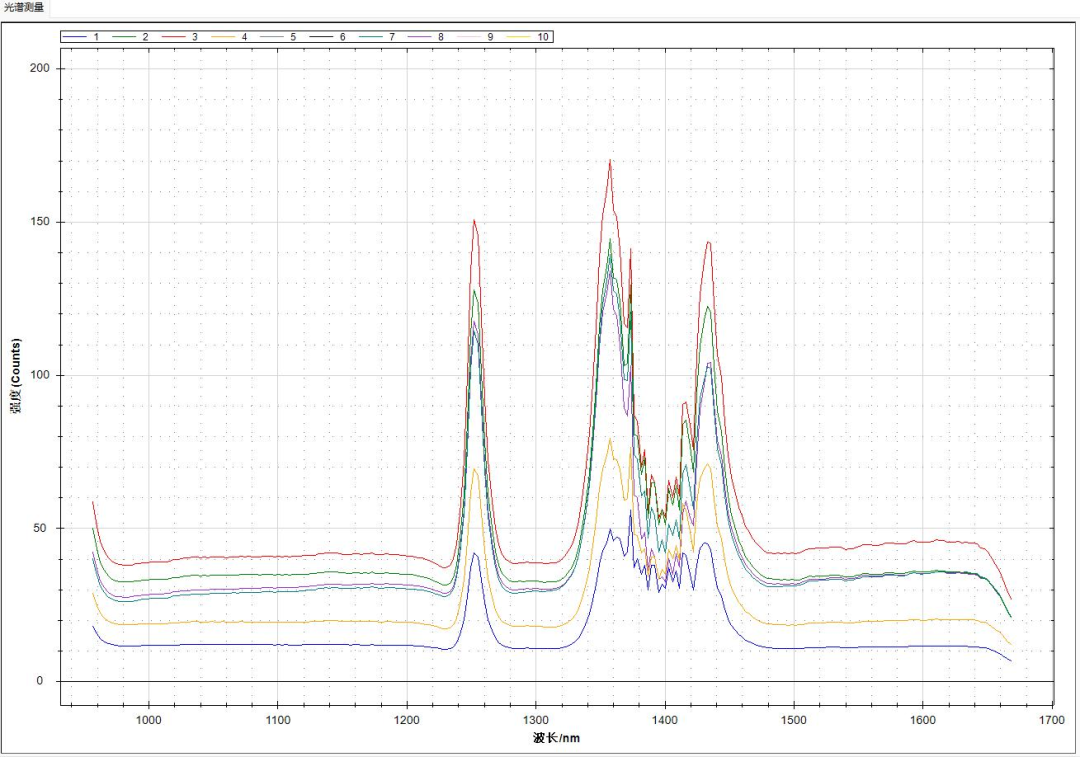This screenshot has width=1080, height=757.
Task: Click legend entry 6 in the chart legend
Action: (x=329, y=37)
